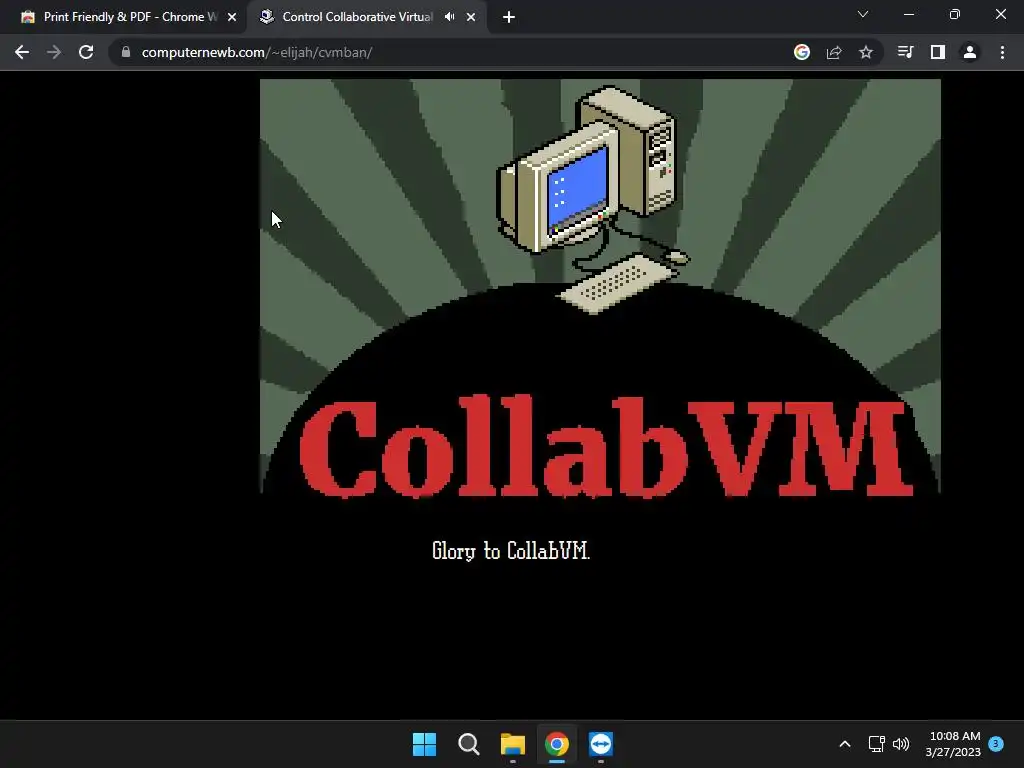Open the notification badge showing 3
The width and height of the screenshot is (1024, 768).
pyautogui.click(x=996, y=743)
